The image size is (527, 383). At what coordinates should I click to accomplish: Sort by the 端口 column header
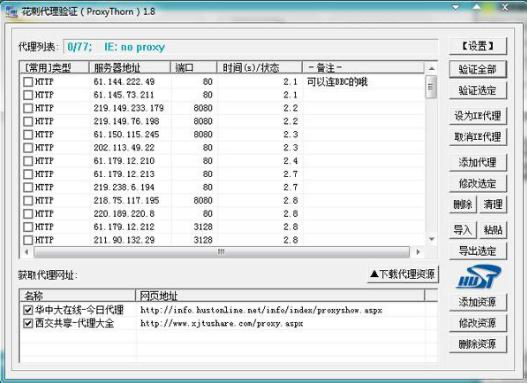[194, 68]
